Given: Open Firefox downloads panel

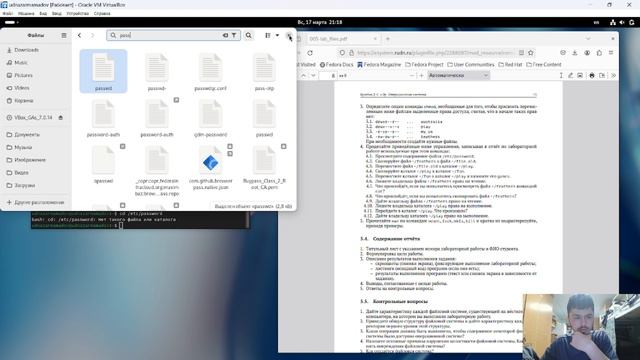Looking at the screenshot, I should tap(575, 53).
